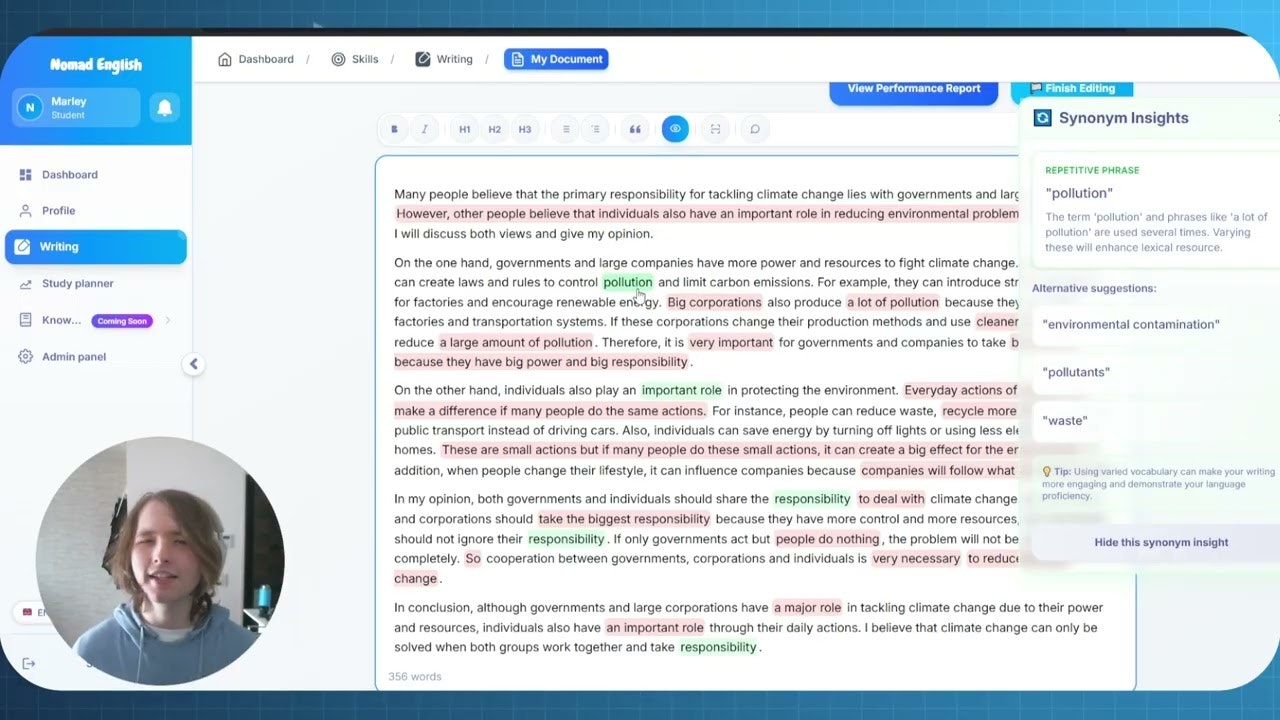Go to Writing breadcrumb

pyautogui.click(x=444, y=59)
